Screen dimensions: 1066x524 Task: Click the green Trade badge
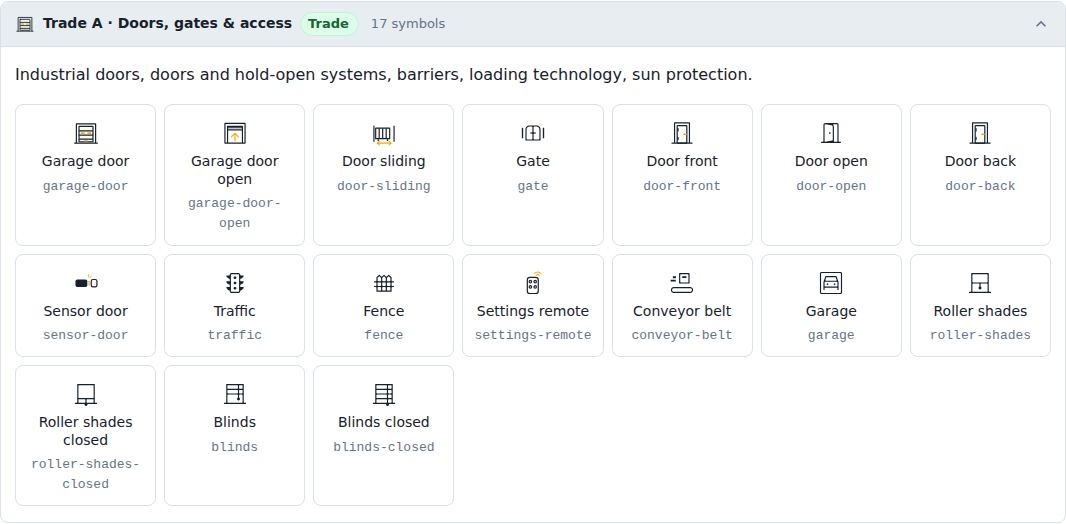point(328,24)
